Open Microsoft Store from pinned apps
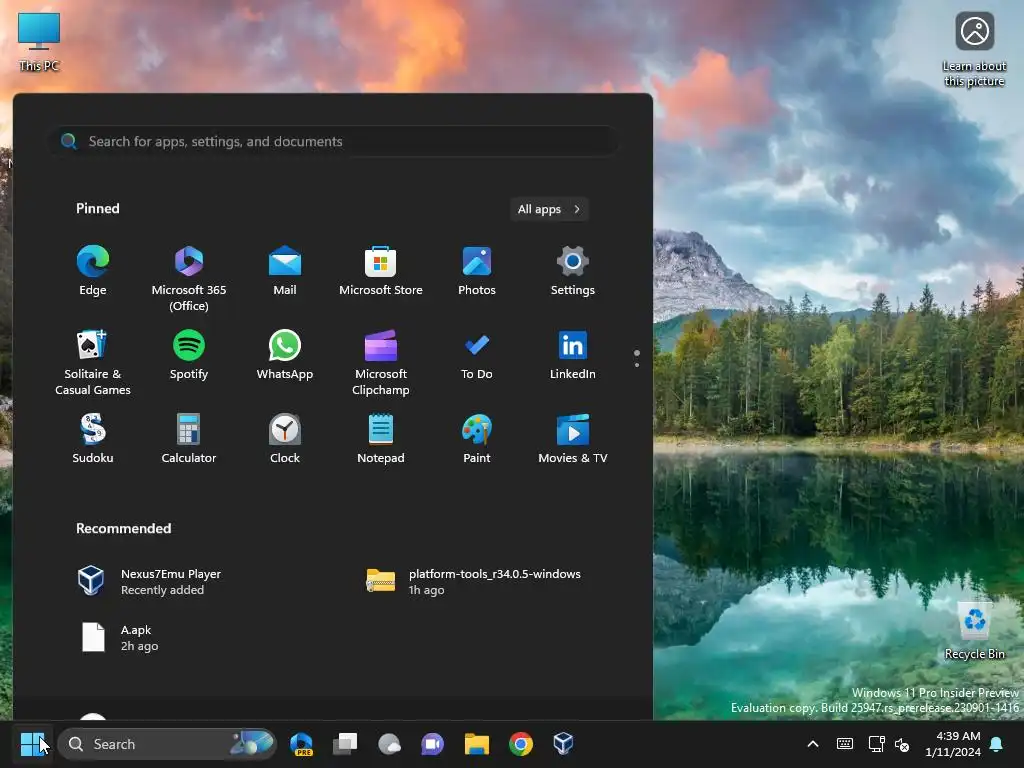The width and height of the screenshot is (1024, 768). (x=381, y=271)
